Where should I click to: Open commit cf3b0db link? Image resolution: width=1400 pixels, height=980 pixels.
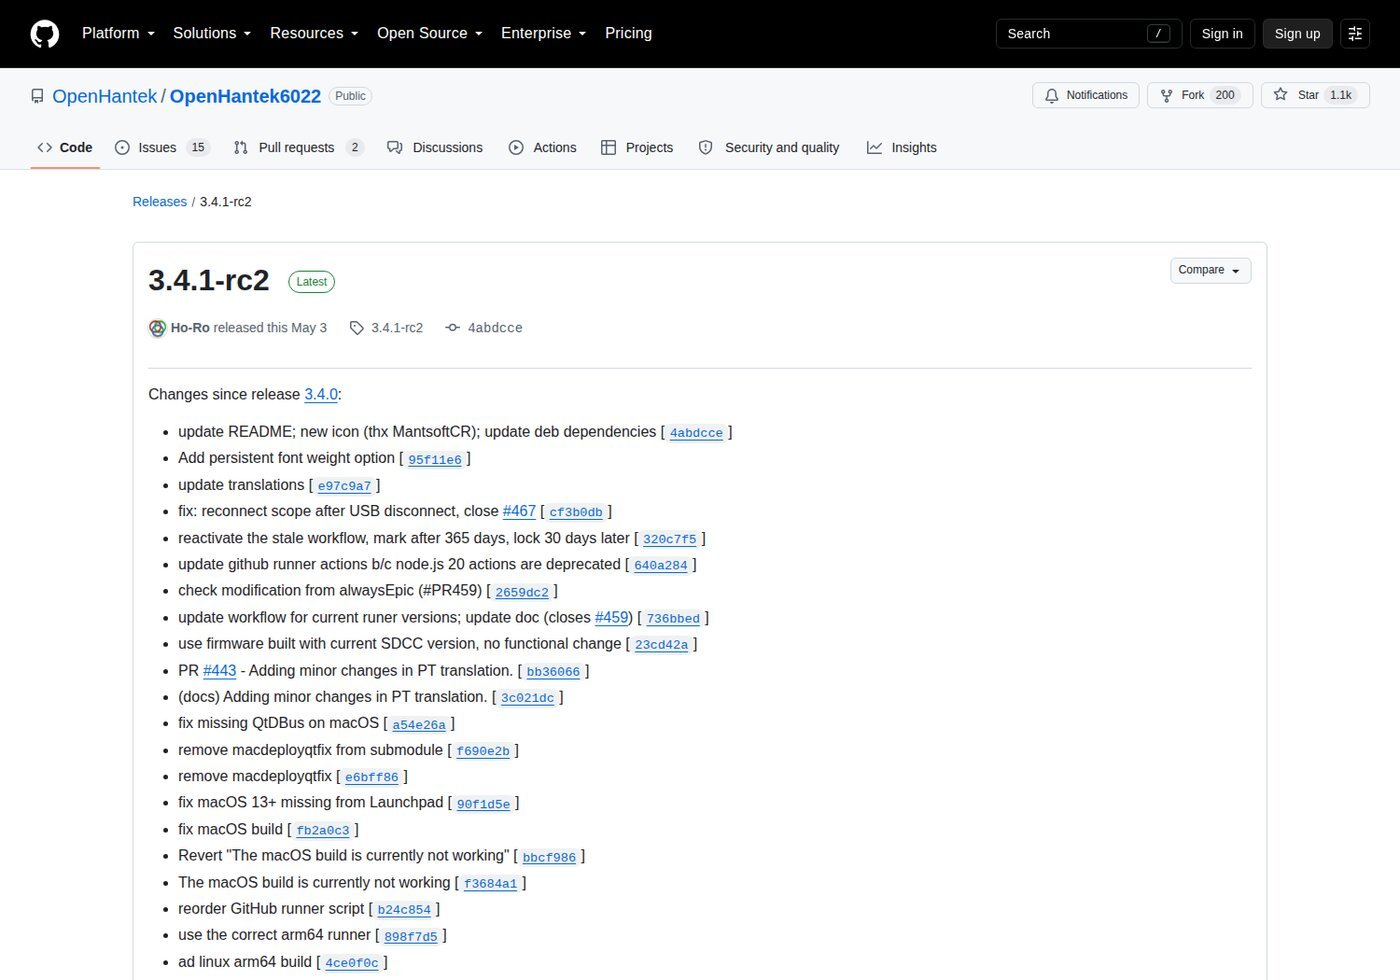[576, 513]
